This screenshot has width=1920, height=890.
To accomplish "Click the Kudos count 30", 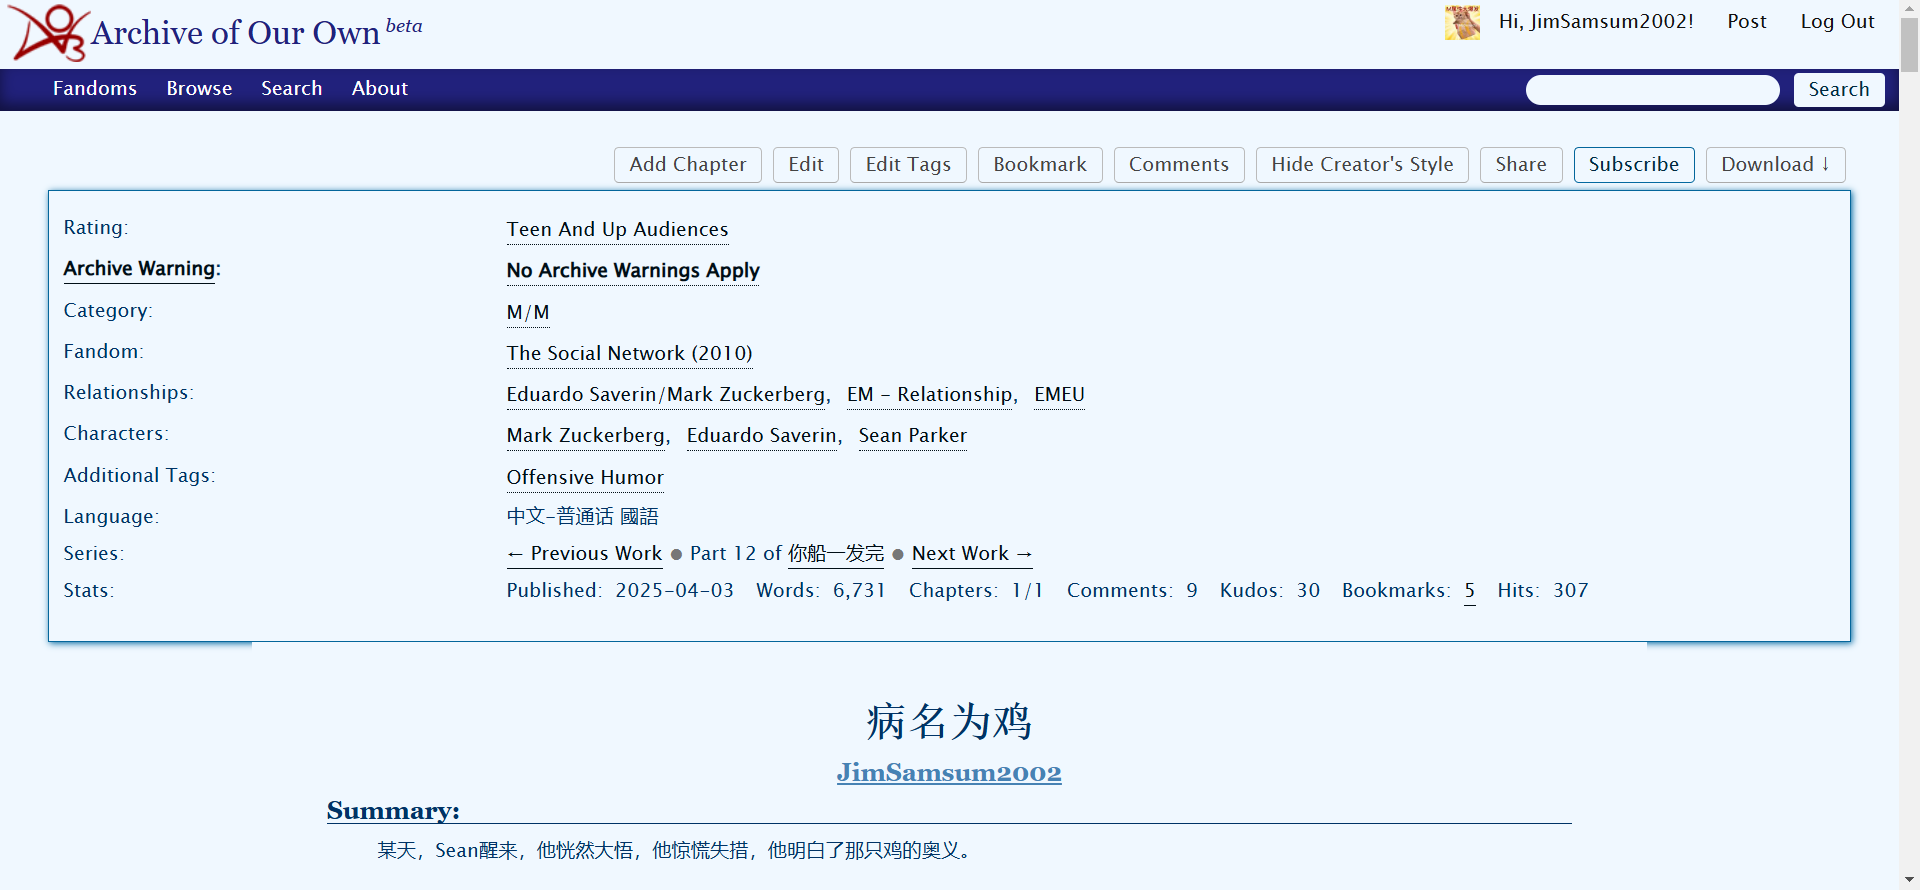I will pos(1308,591).
